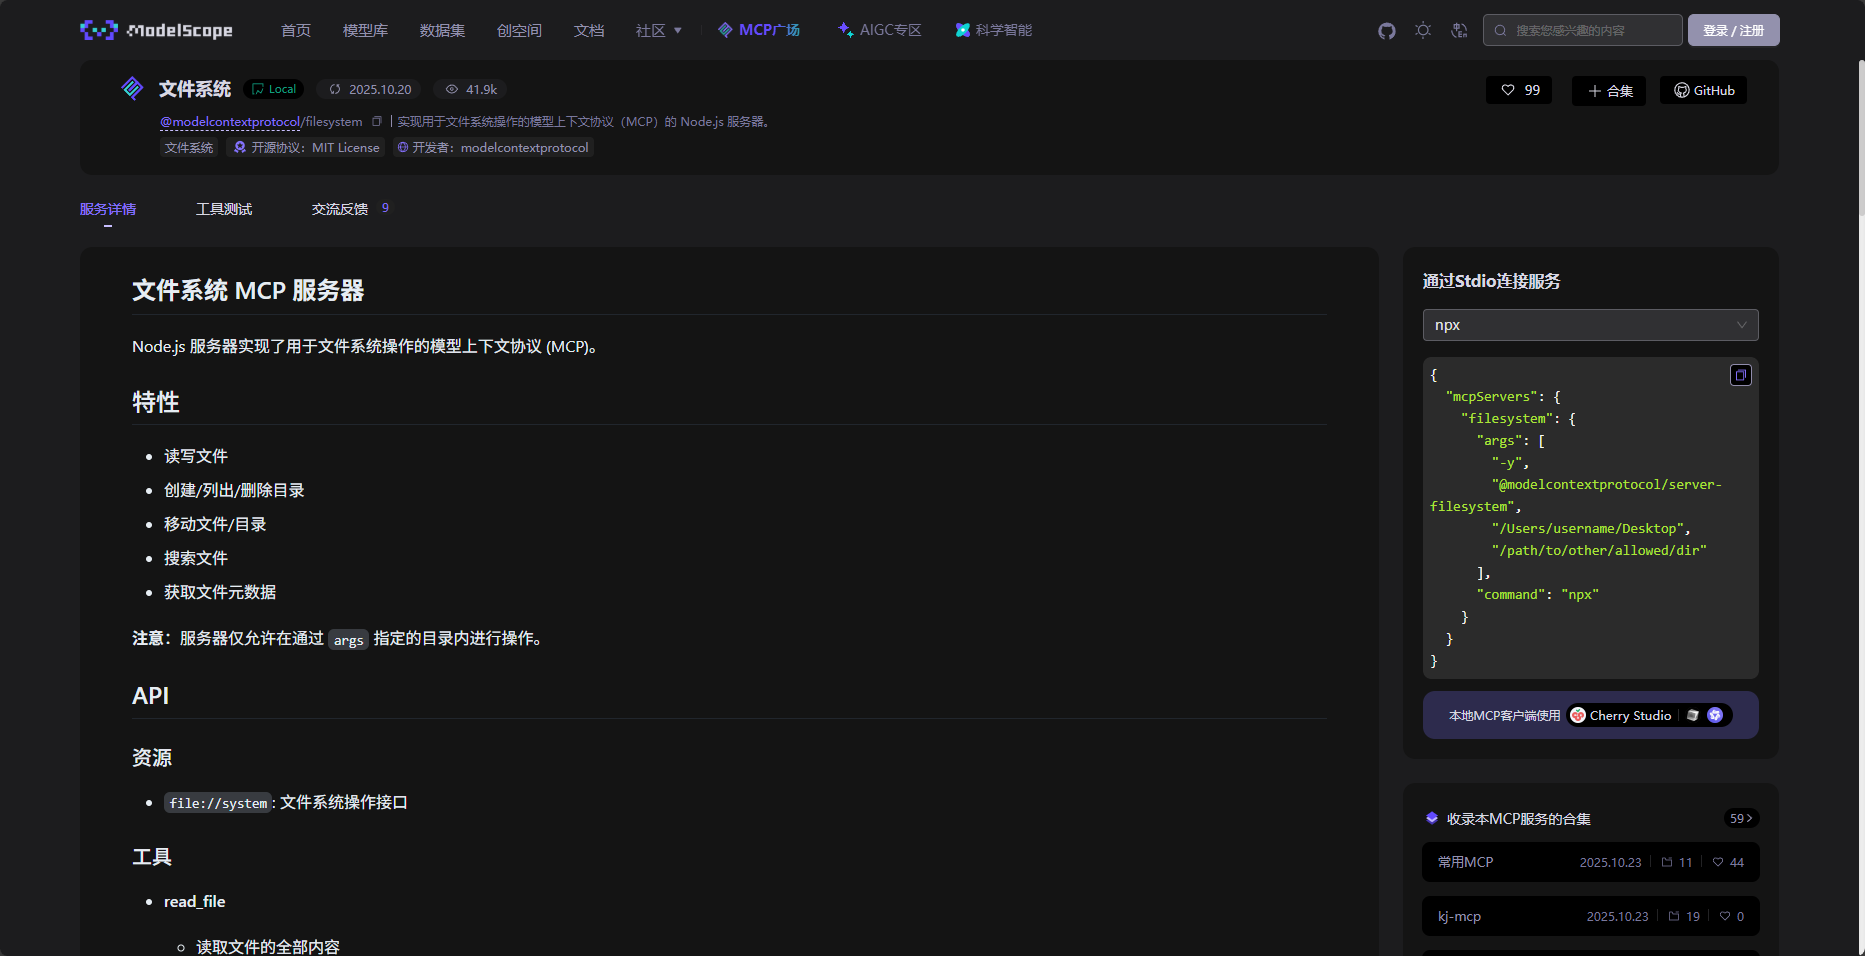Click the filesystem server logo icon
Viewport: 1865px width, 956px height.
(x=132, y=89)
